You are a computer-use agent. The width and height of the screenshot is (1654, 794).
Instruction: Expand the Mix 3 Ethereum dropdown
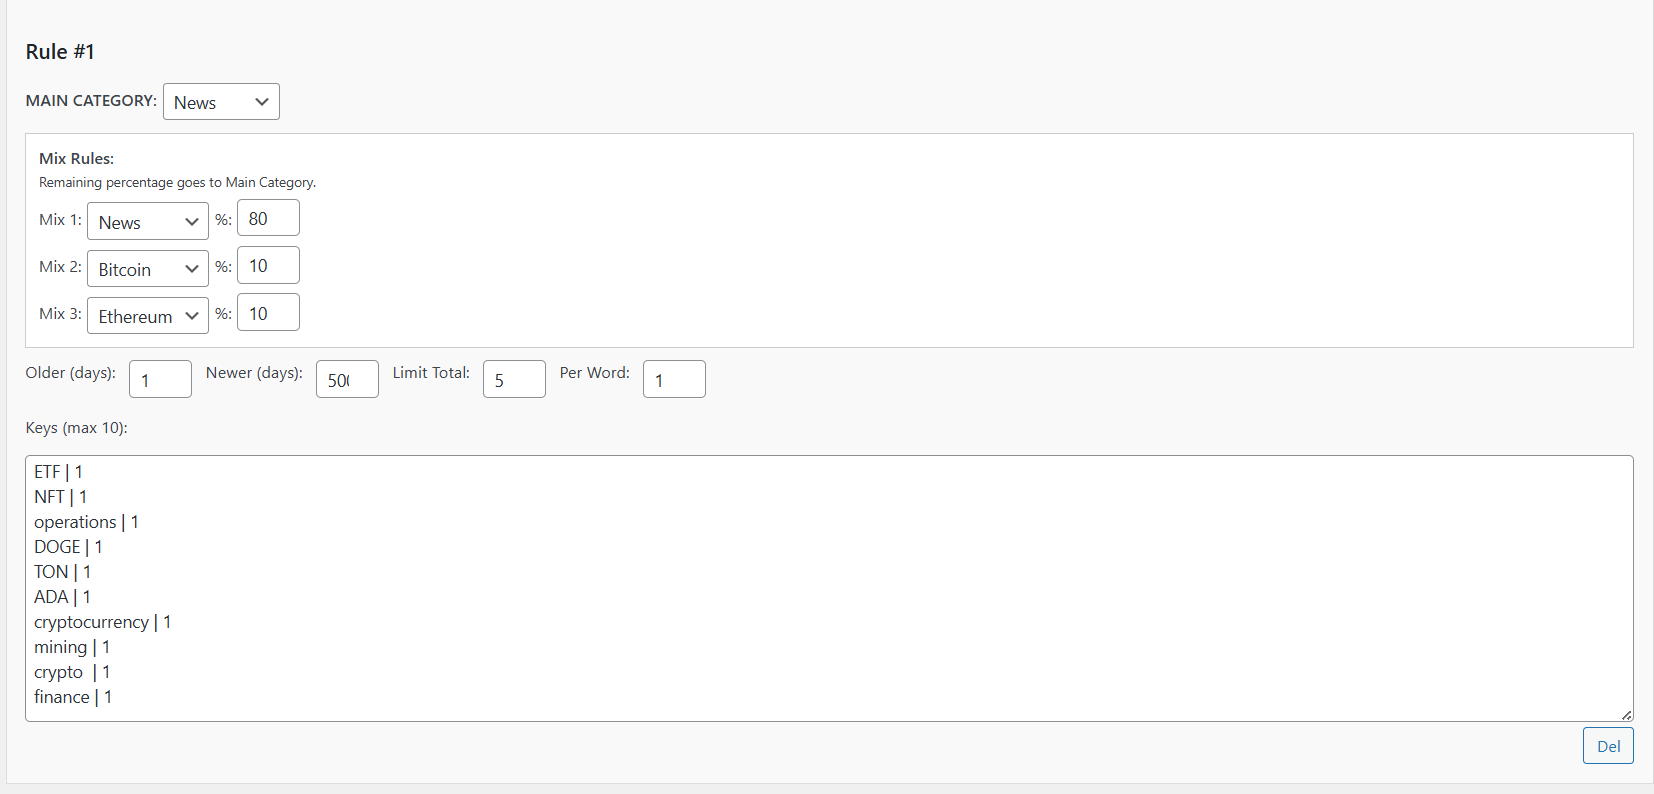click(148, 316)
